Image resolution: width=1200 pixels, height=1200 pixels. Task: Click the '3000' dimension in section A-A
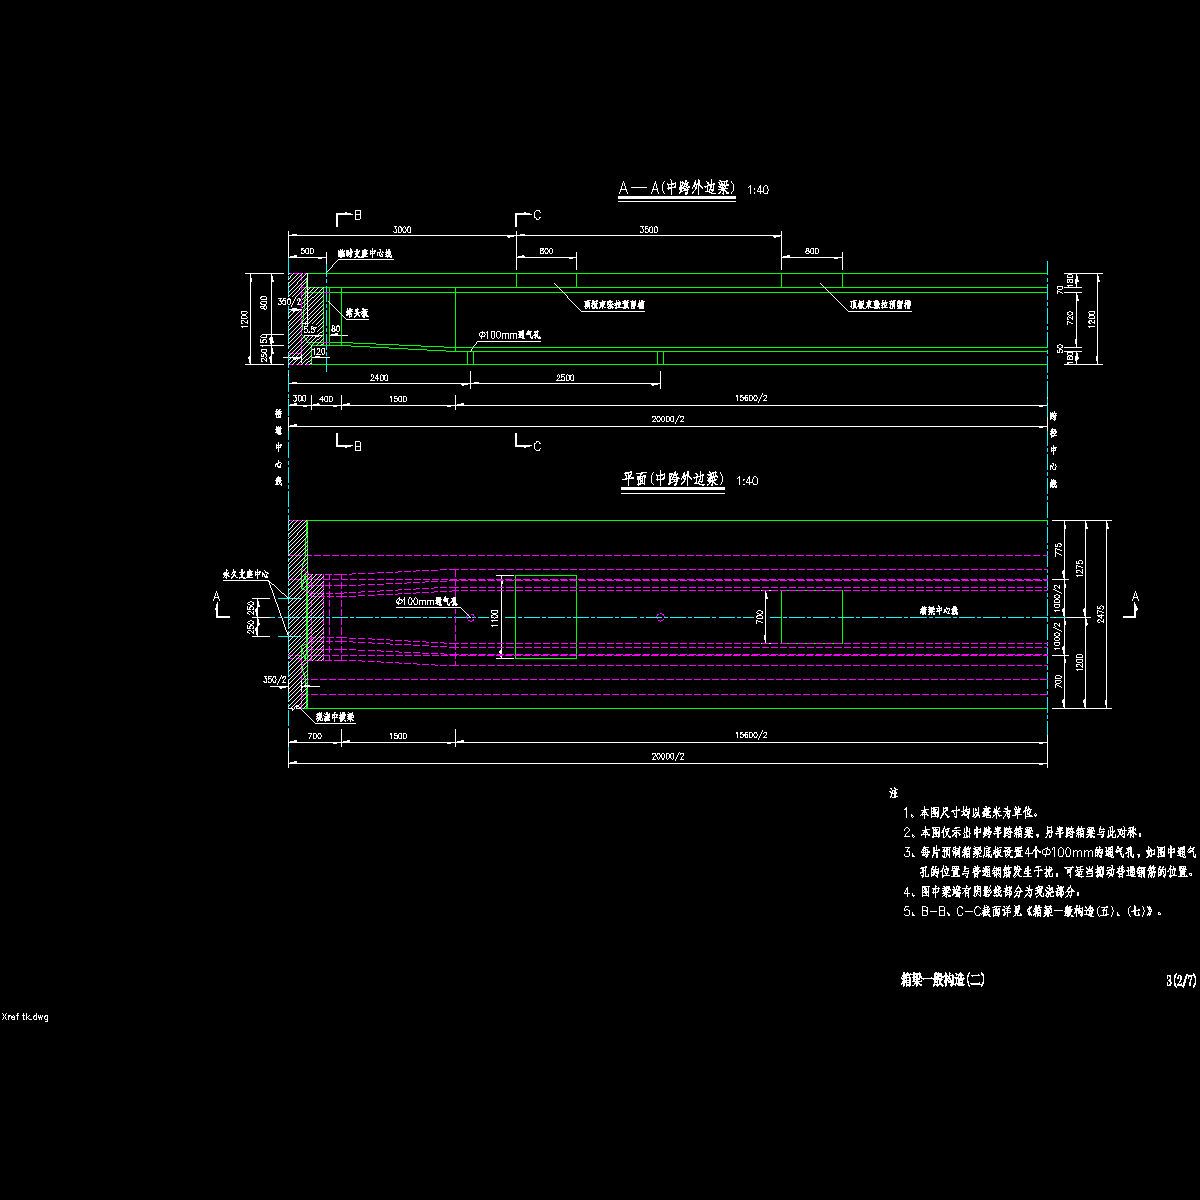point(400,230)
